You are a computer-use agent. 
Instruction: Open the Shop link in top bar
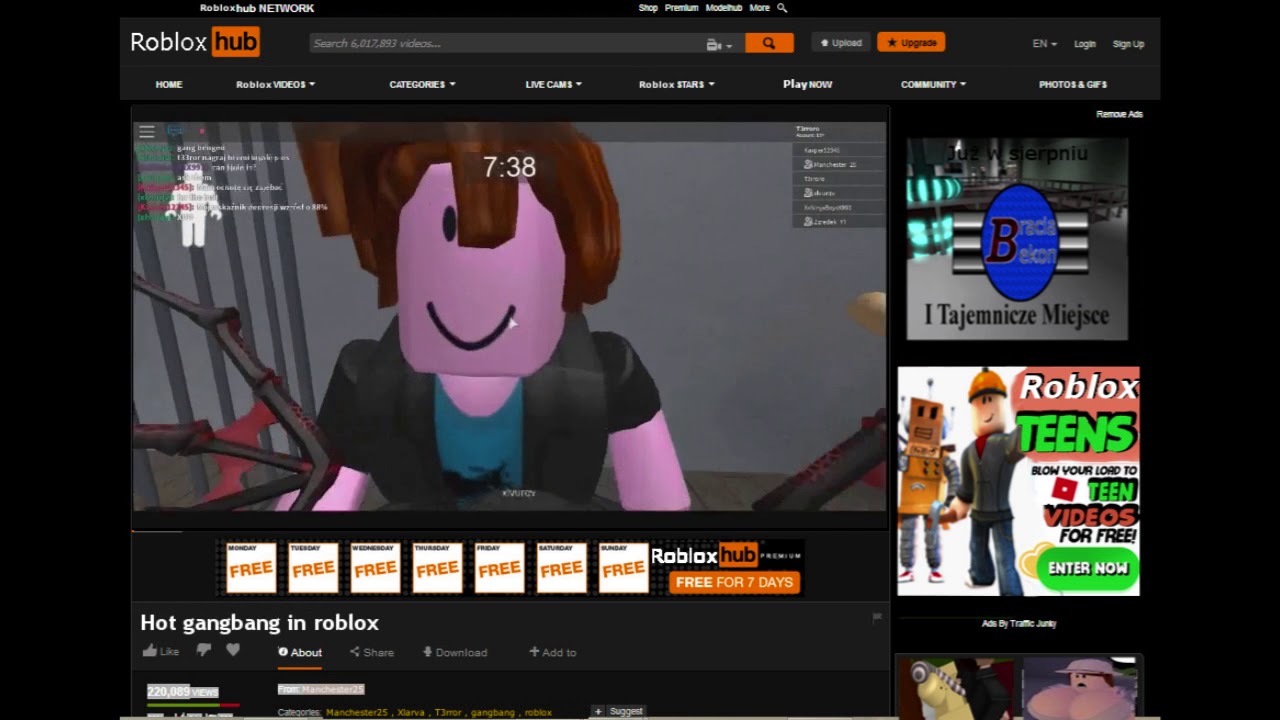click(648, 8)
